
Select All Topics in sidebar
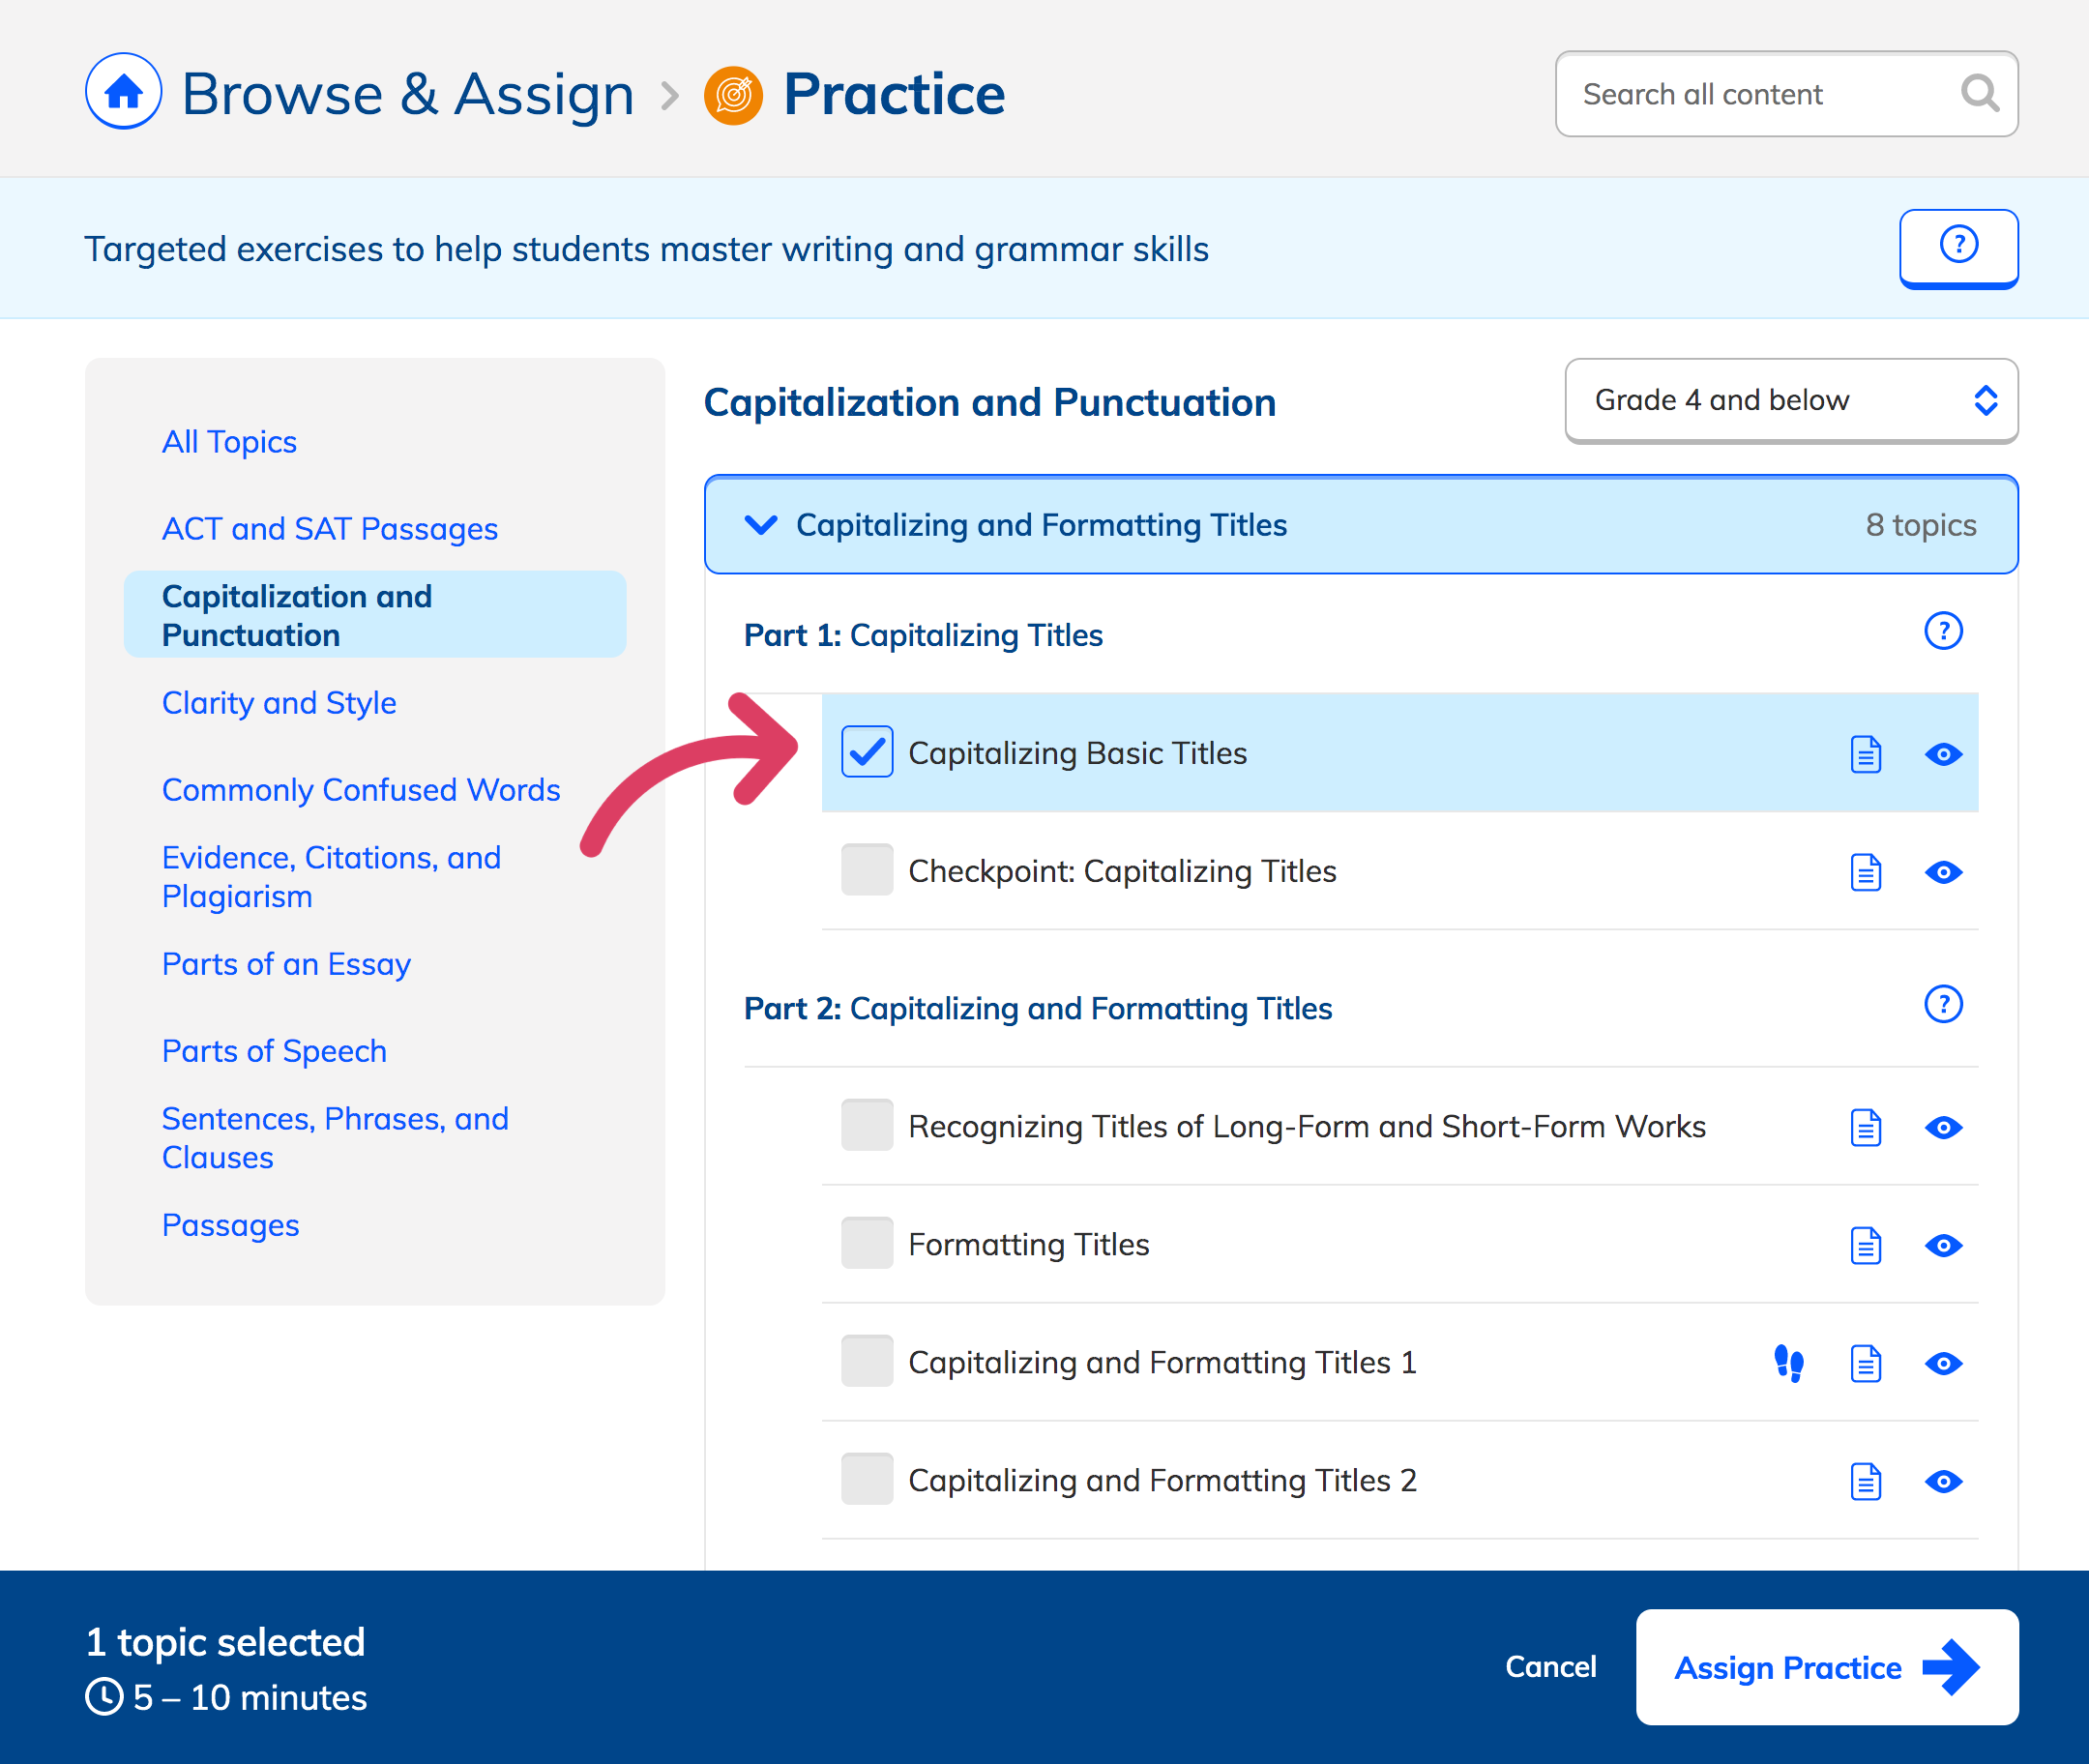point(229,441)
